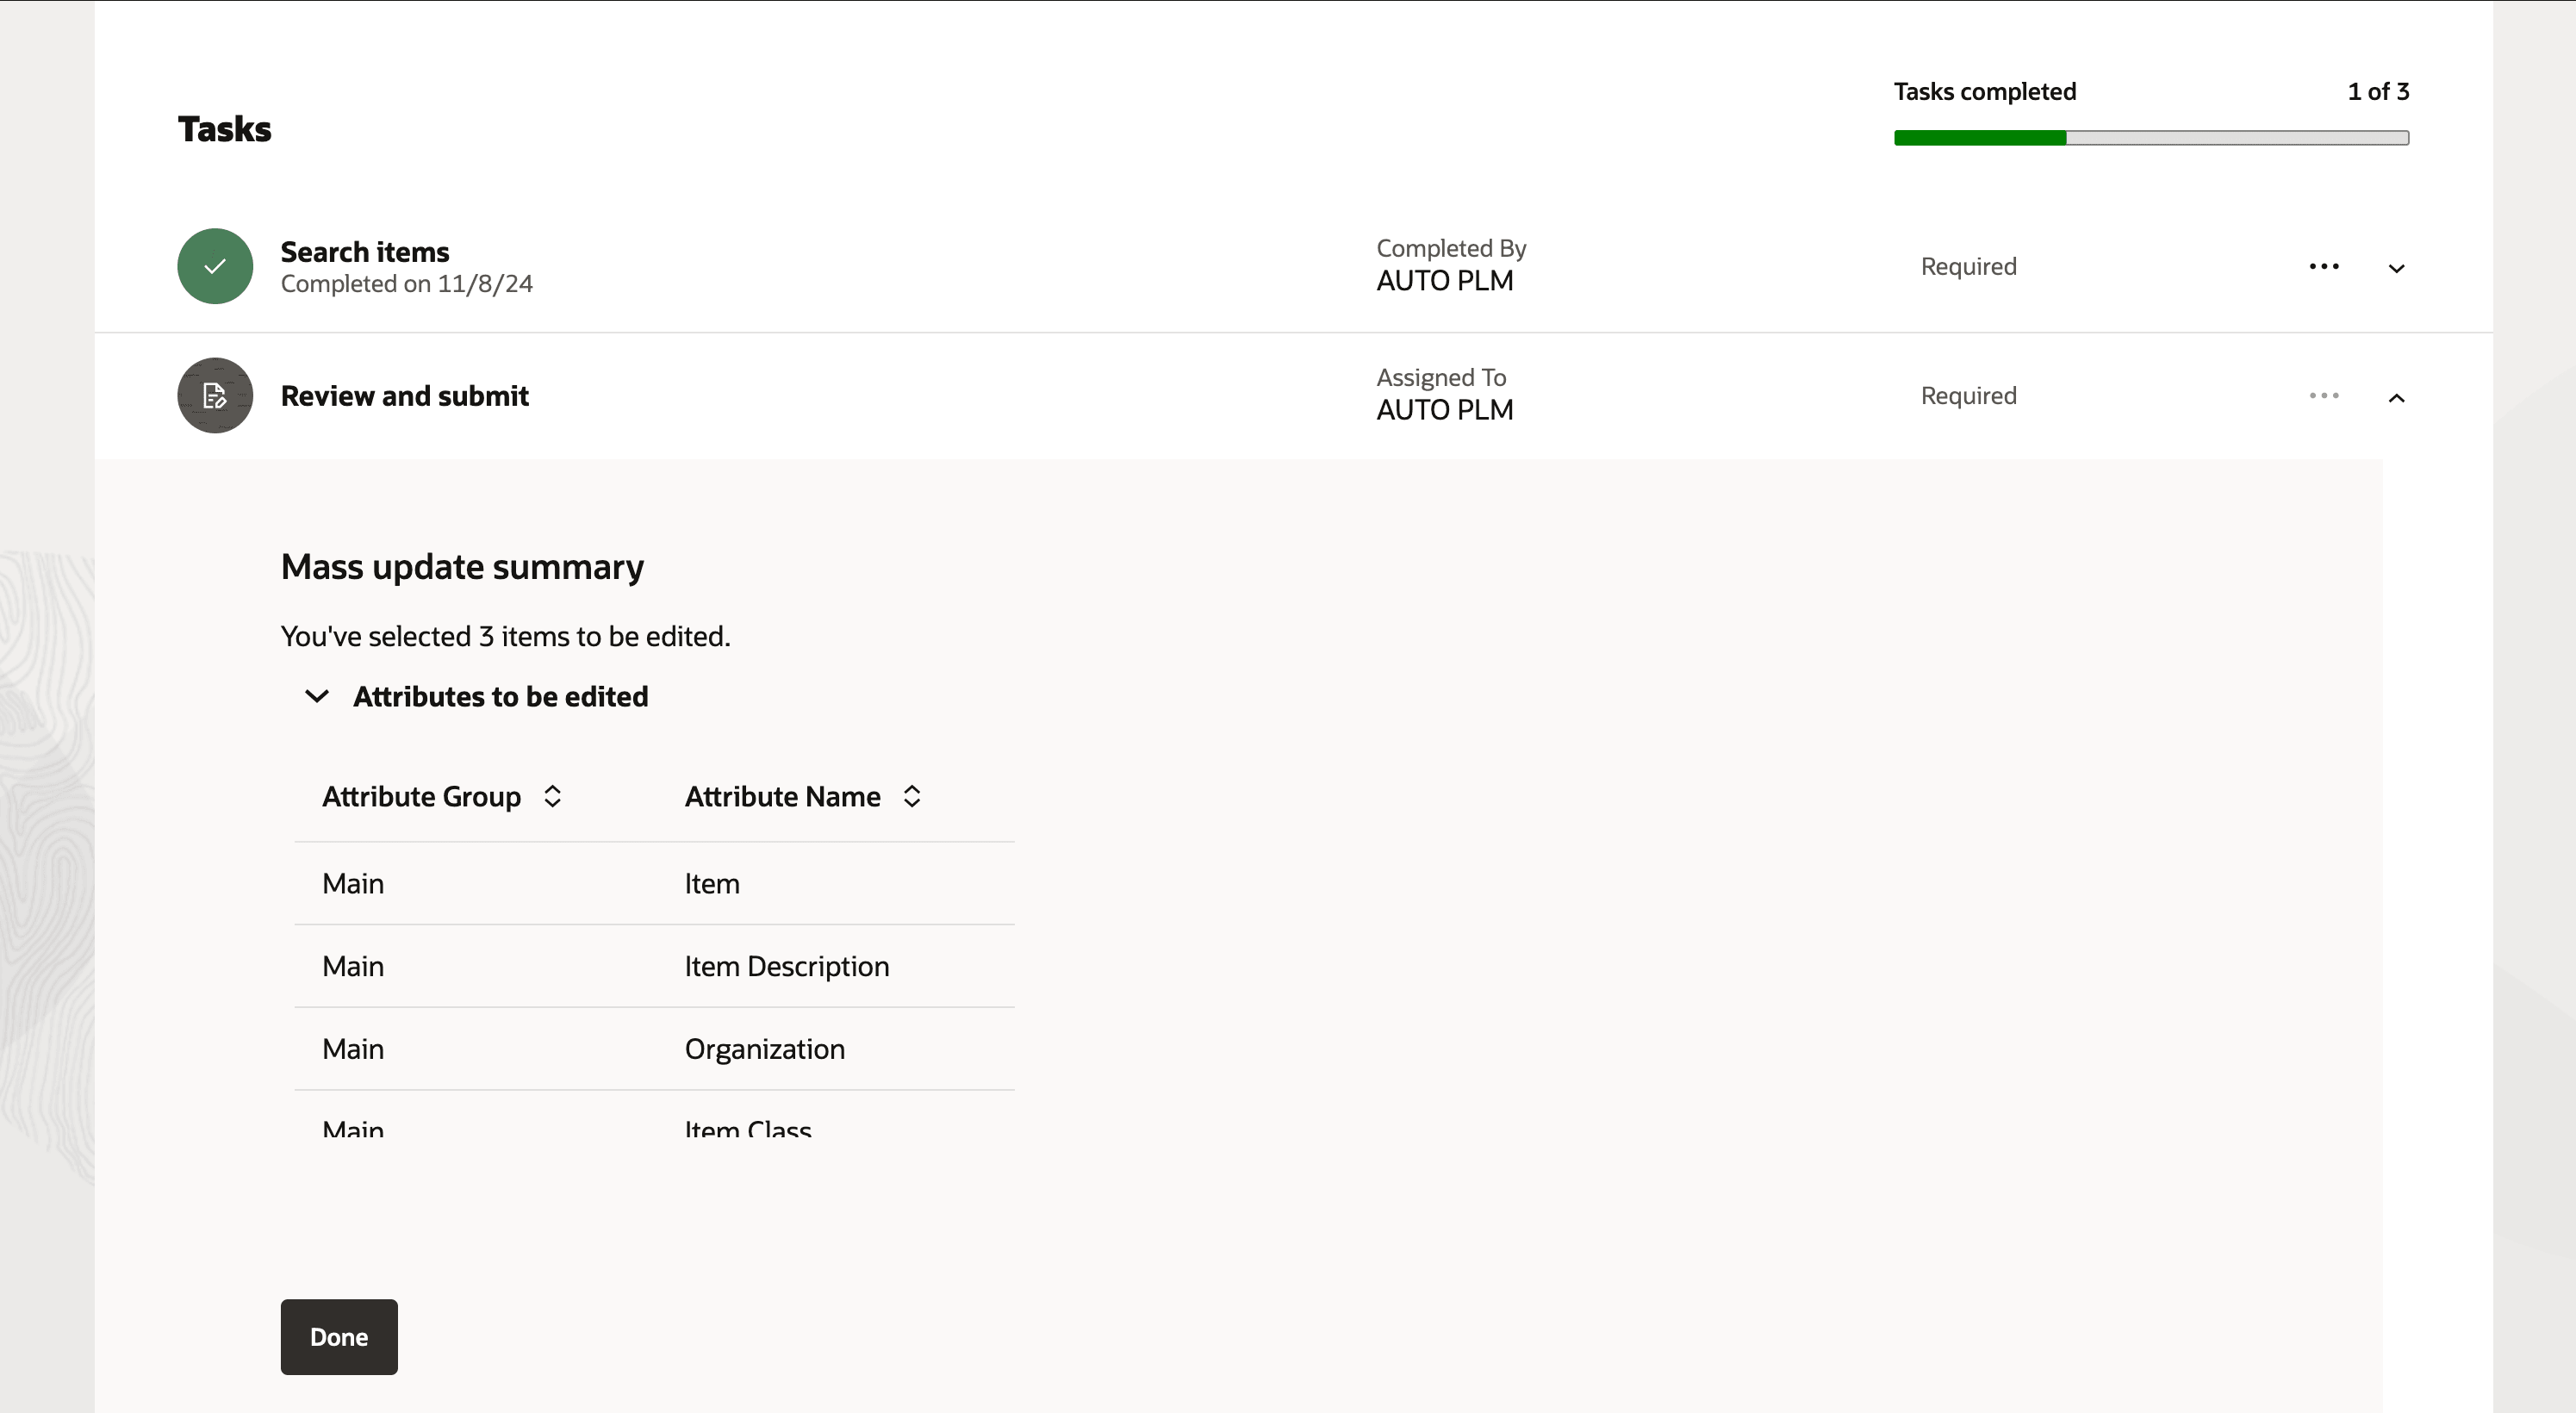Click the green checkmark icon for Search items
The width and height of the screenshot is (2576, 1413).
(215, 266)
